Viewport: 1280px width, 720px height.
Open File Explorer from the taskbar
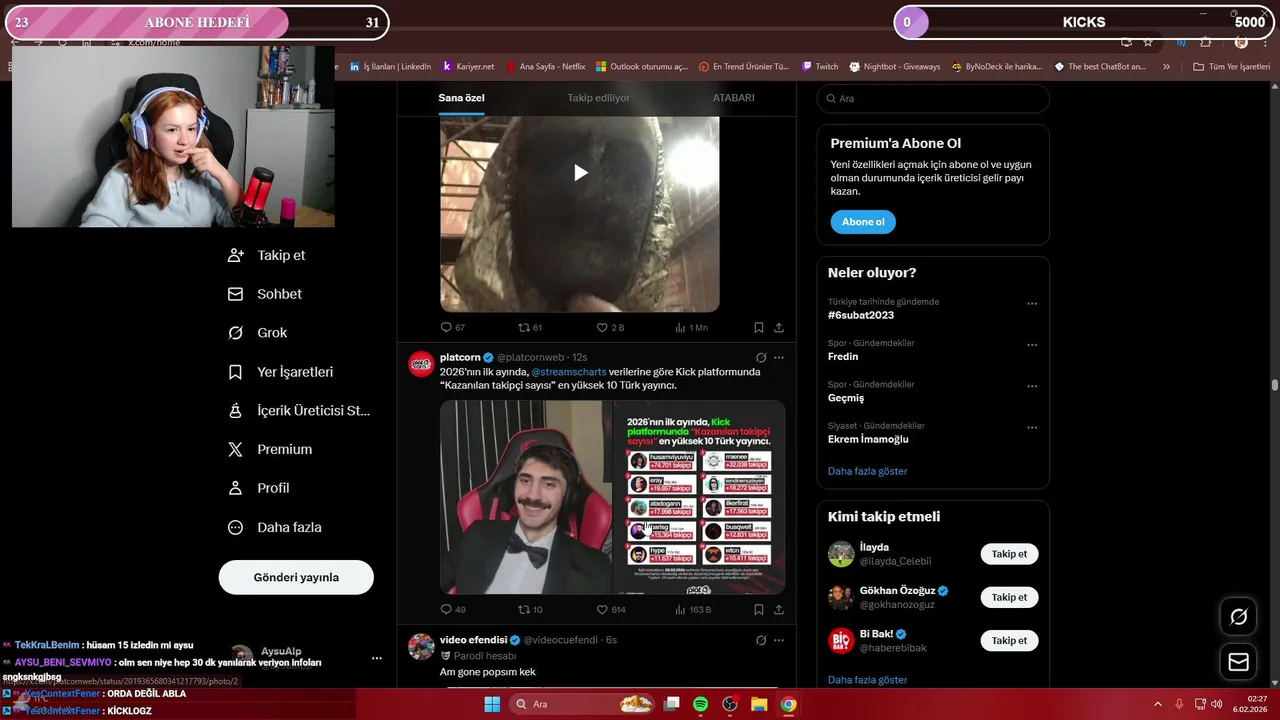pos(759,704)
